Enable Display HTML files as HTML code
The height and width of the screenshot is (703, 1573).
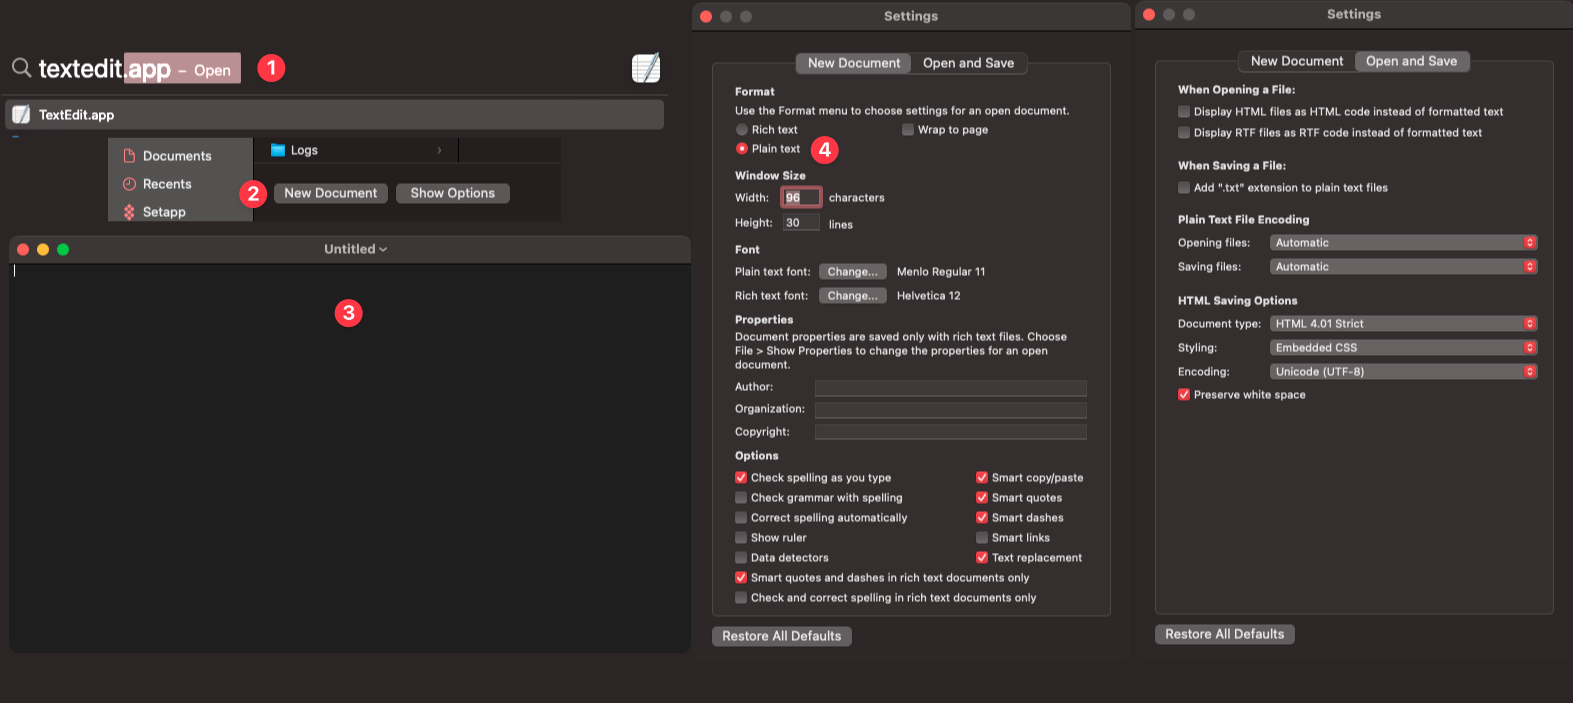click(1184, 112)
